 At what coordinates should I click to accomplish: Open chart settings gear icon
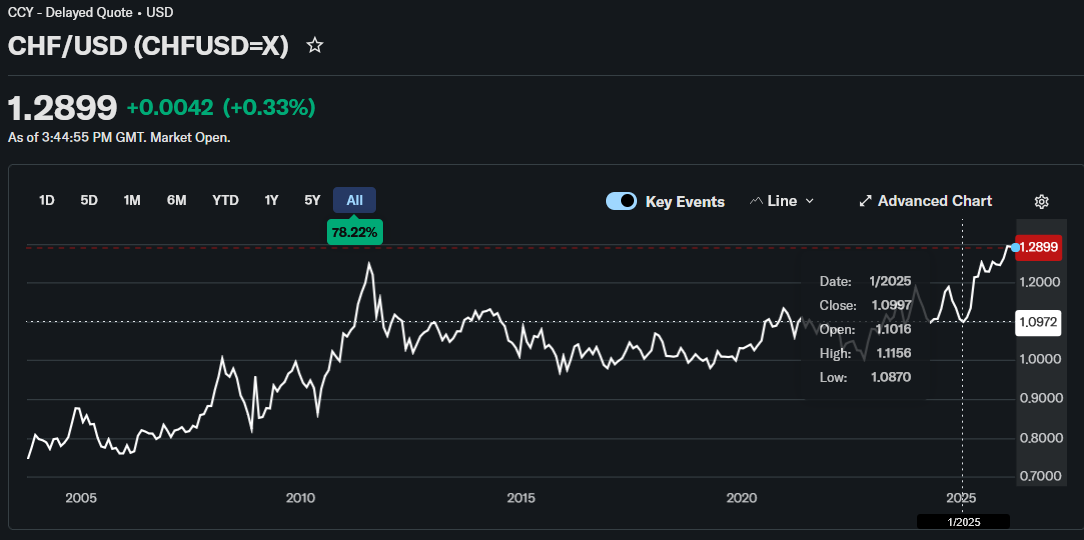1041,202
